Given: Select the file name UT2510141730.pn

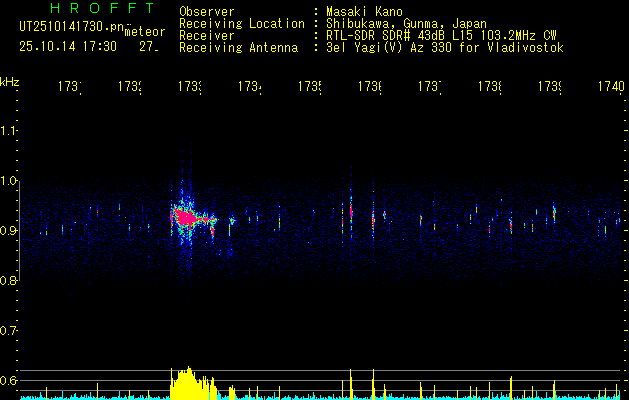Looking at the screenshot, I should [x=71, y=26].
